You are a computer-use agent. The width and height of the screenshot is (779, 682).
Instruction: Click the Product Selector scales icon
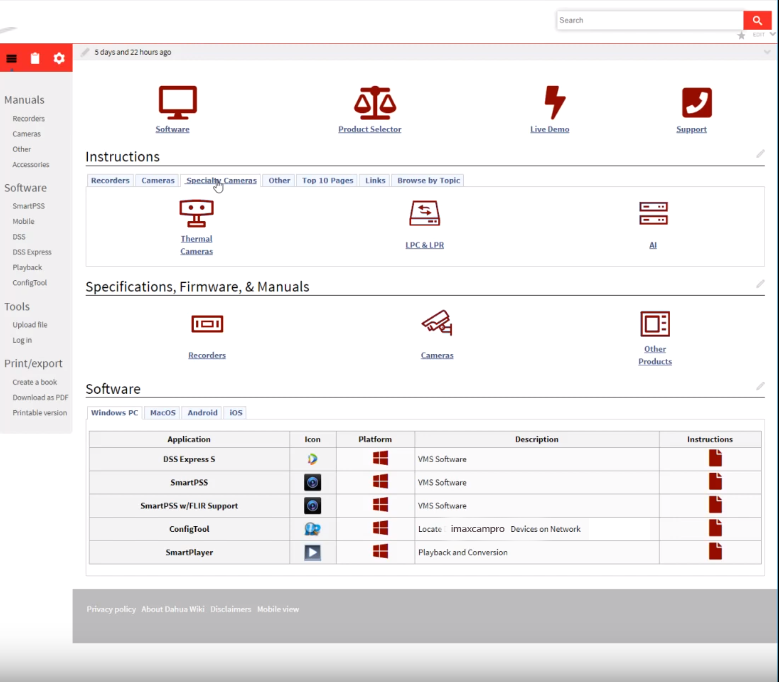pos(375,103)
